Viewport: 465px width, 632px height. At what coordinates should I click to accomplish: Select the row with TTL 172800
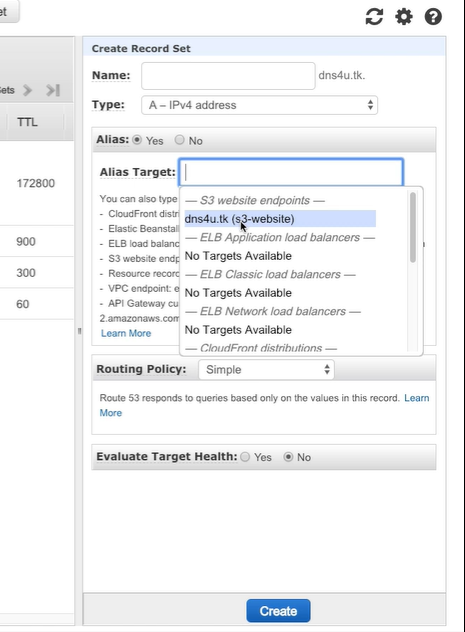35,183
